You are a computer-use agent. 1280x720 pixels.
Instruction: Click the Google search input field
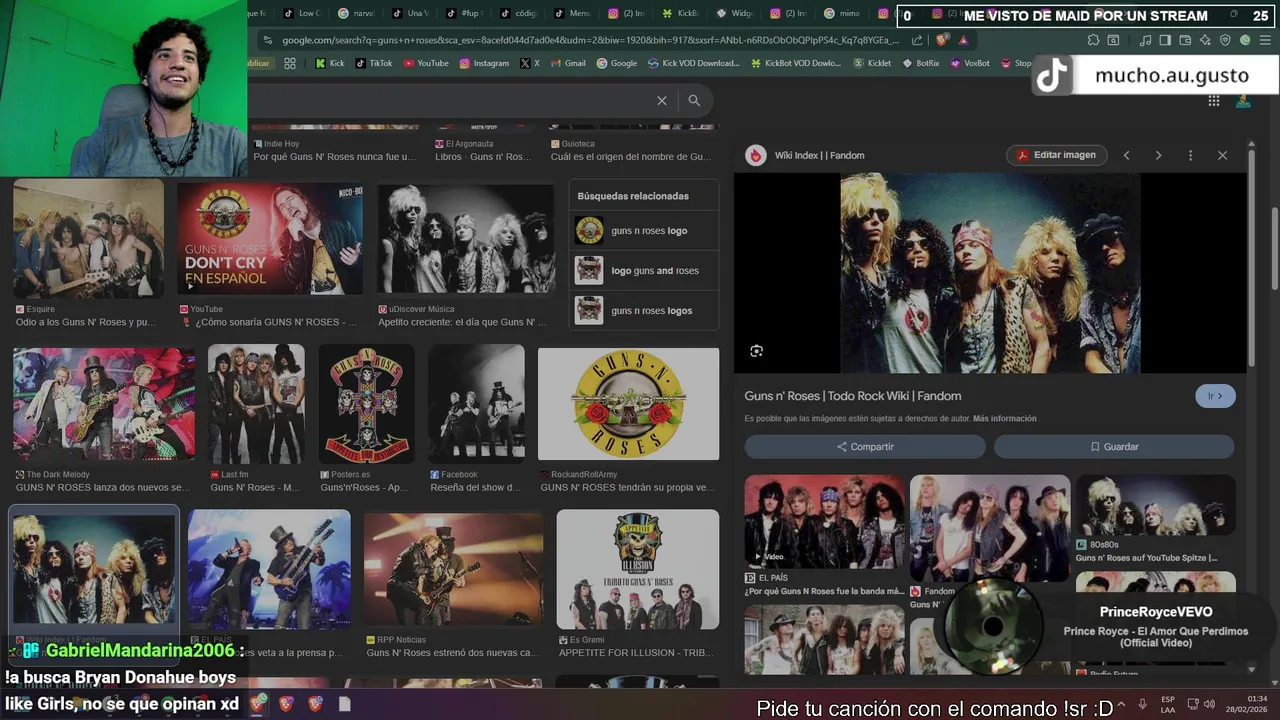(x=450, y=101)
